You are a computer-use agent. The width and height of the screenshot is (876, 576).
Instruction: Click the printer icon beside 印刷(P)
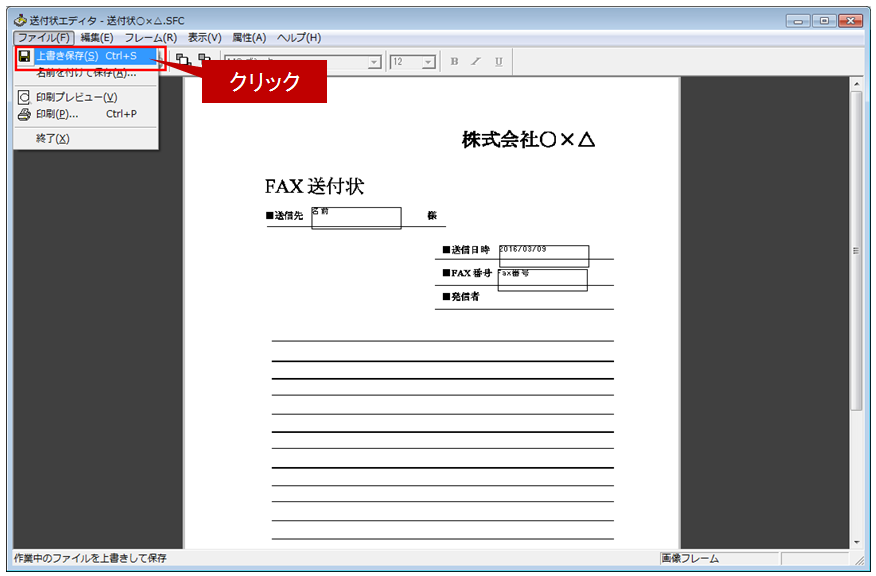point(24,114)
